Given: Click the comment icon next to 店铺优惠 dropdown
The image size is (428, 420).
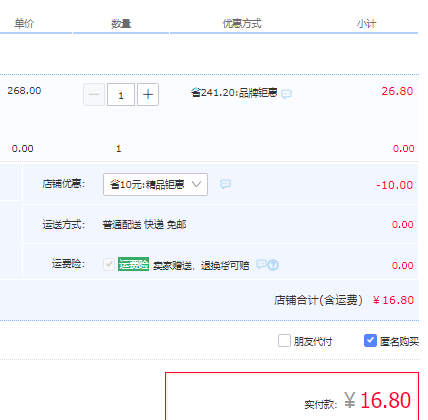Looking at the screenshot, I should pos(225,184).
